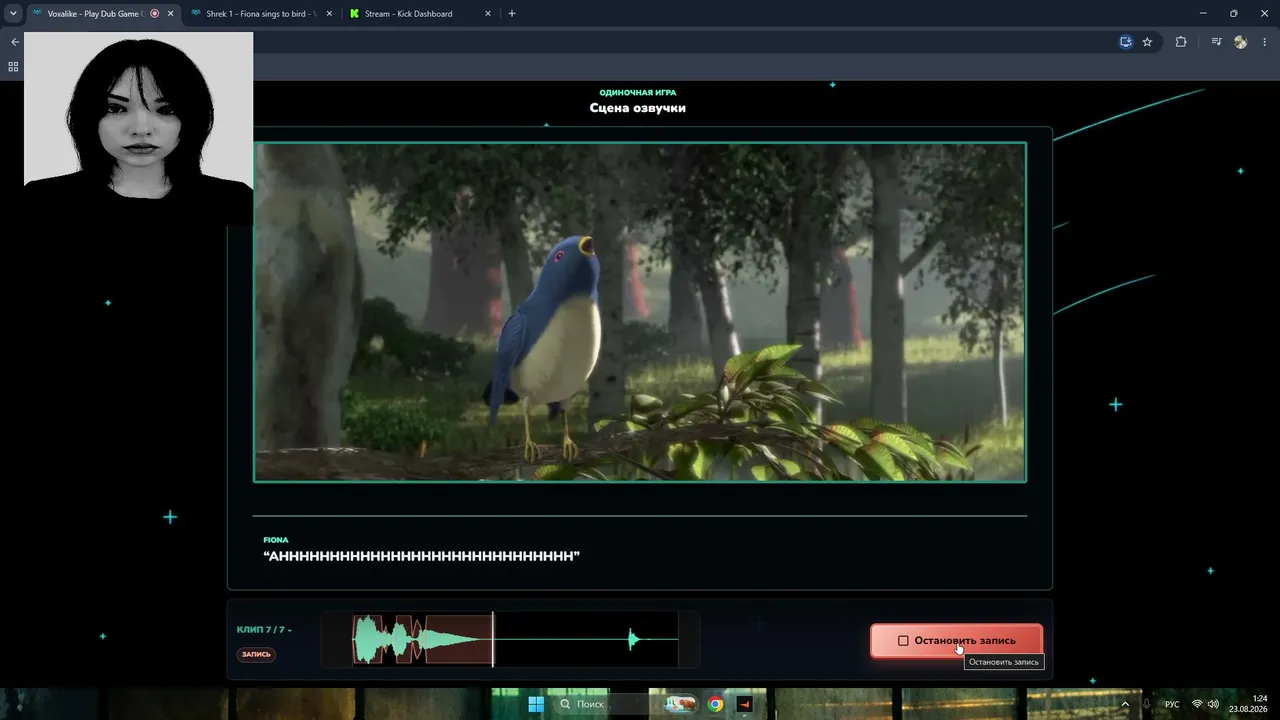The width and height of the screenshot is (1280, 720).
Task: Open the apps grid in bookmarks bar
Action: point(13,67)
